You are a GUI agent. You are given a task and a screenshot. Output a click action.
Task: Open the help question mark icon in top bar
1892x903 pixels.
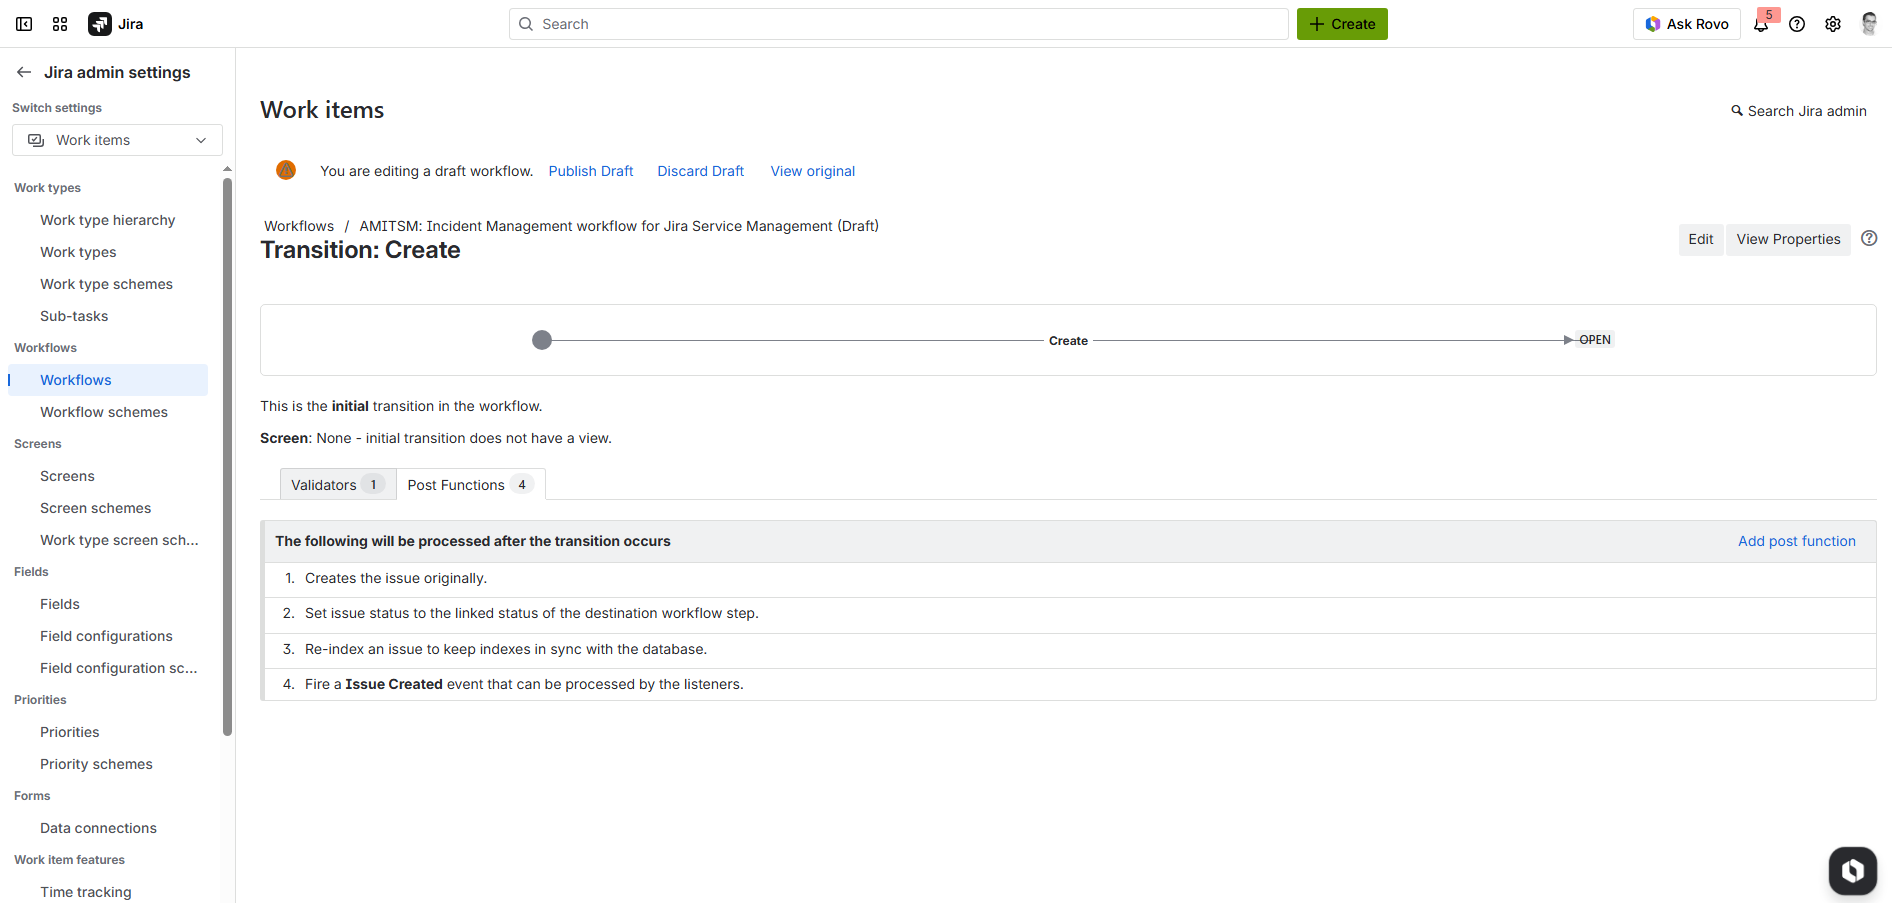1797,24
